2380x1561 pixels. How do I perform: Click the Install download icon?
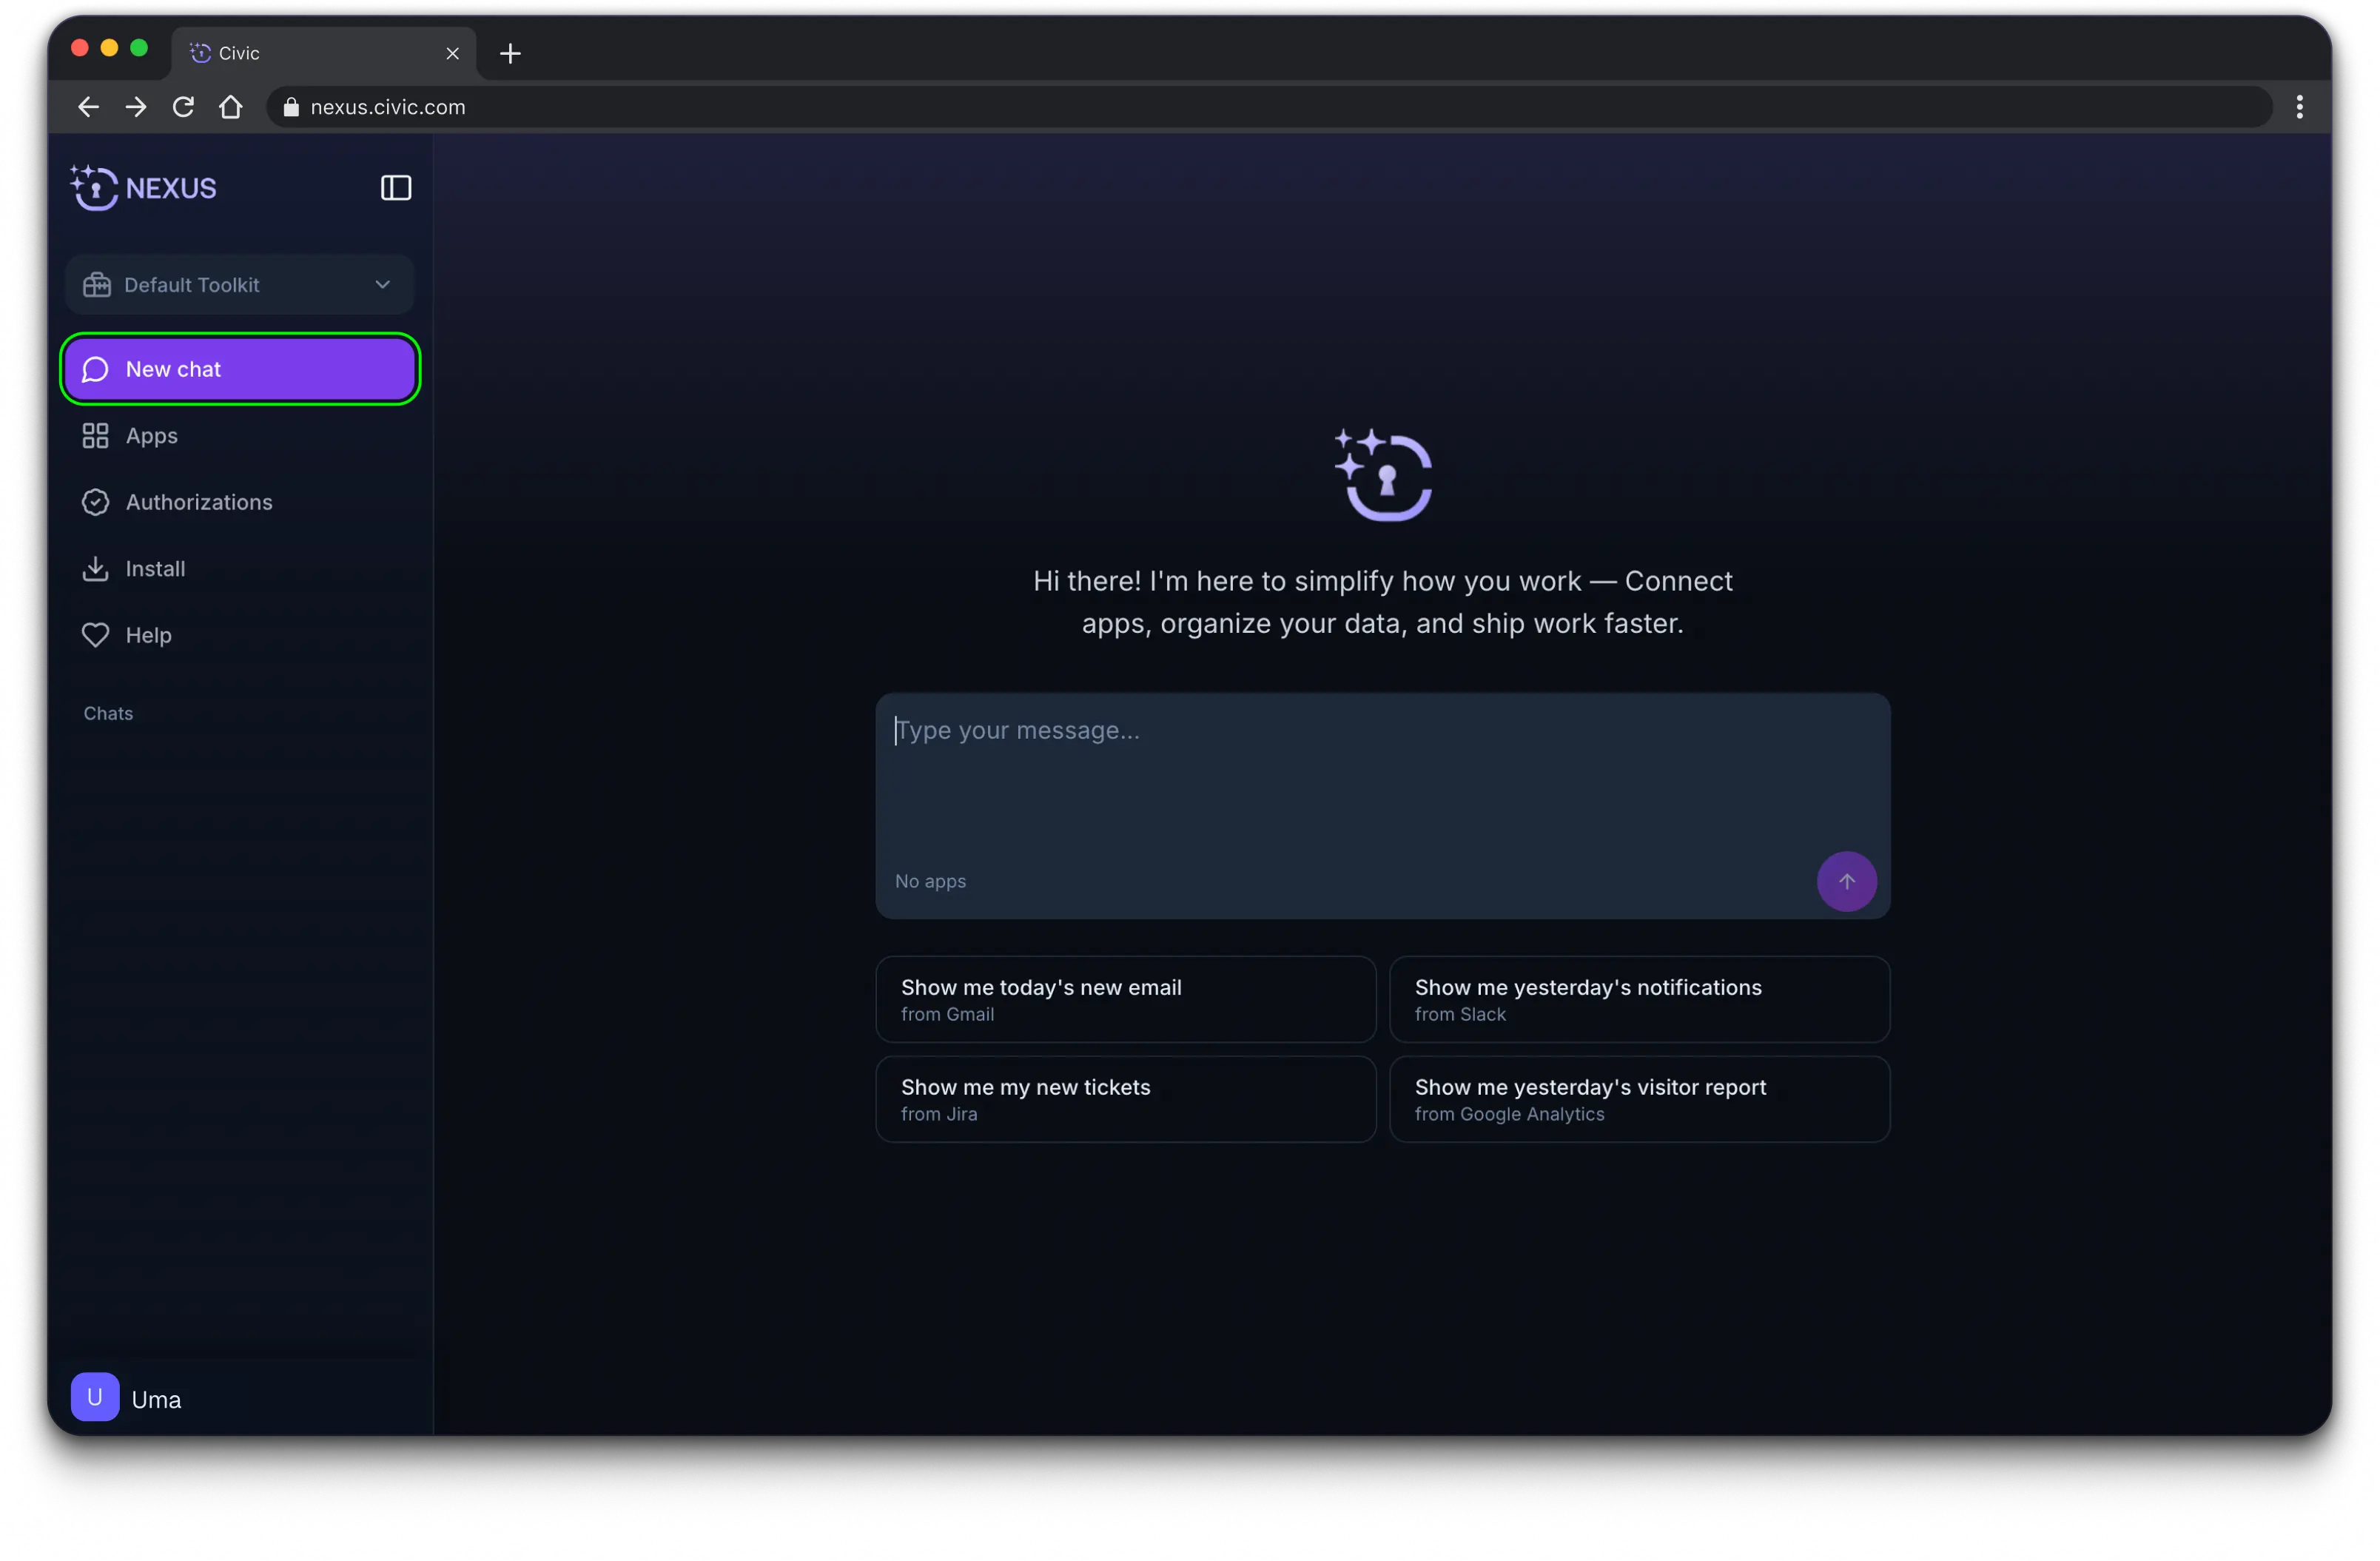(95, 569)
